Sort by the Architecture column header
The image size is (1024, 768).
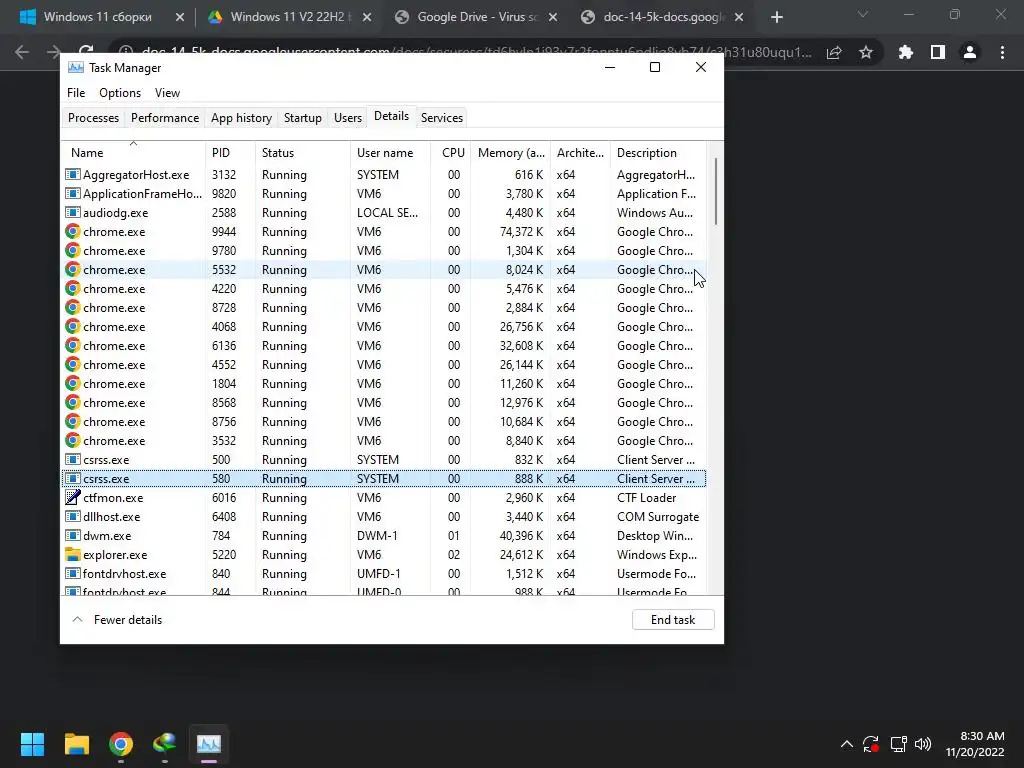(x=580, y=153)
